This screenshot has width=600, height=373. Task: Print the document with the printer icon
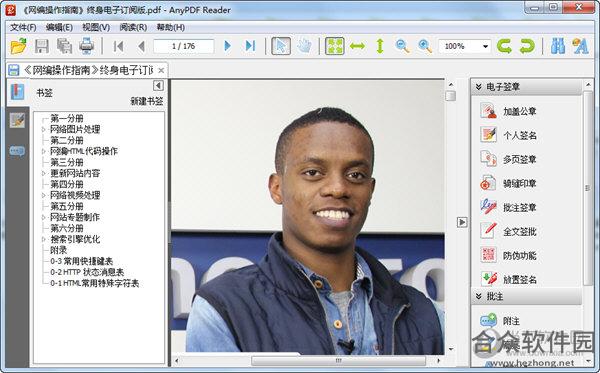(86, 46)
